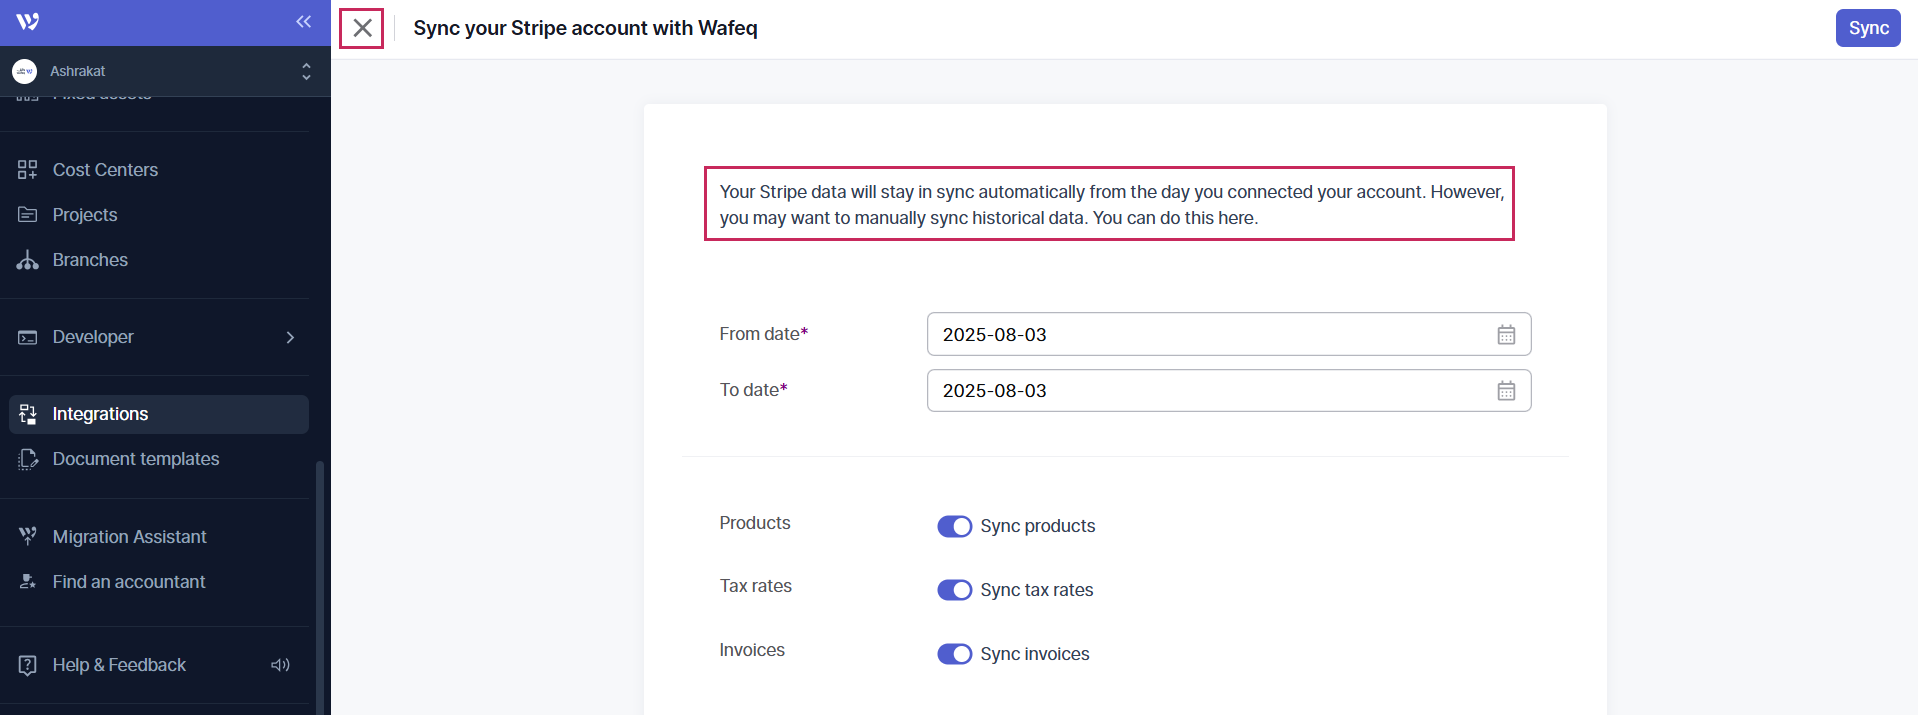
Task: Click the Wafeq logo icon
Action: 28,22
